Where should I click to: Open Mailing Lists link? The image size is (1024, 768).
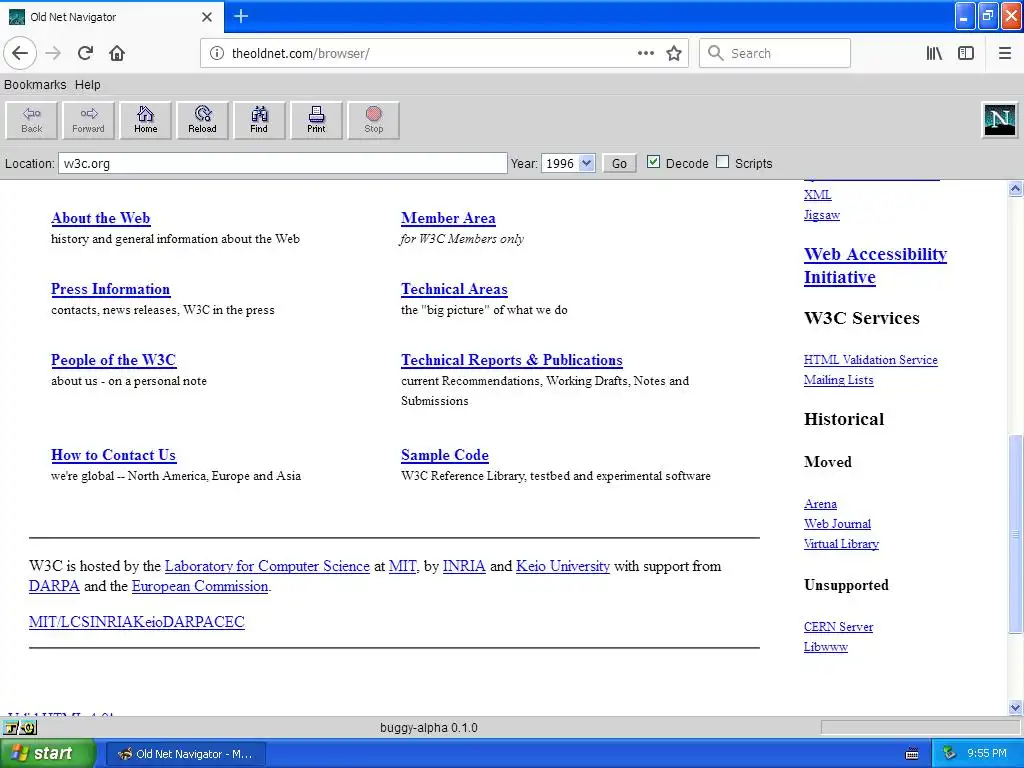pyautogui.click(x=839, y=379)
